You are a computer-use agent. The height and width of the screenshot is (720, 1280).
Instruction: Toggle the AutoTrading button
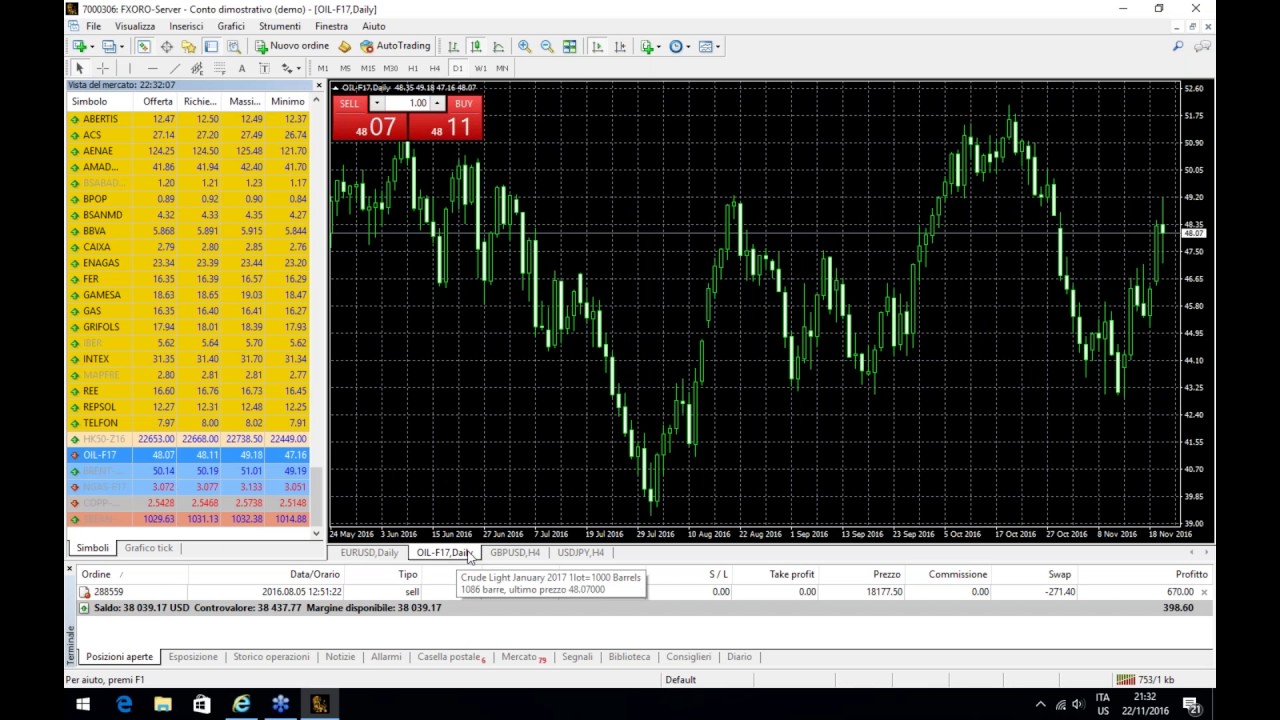coord(395,46)
